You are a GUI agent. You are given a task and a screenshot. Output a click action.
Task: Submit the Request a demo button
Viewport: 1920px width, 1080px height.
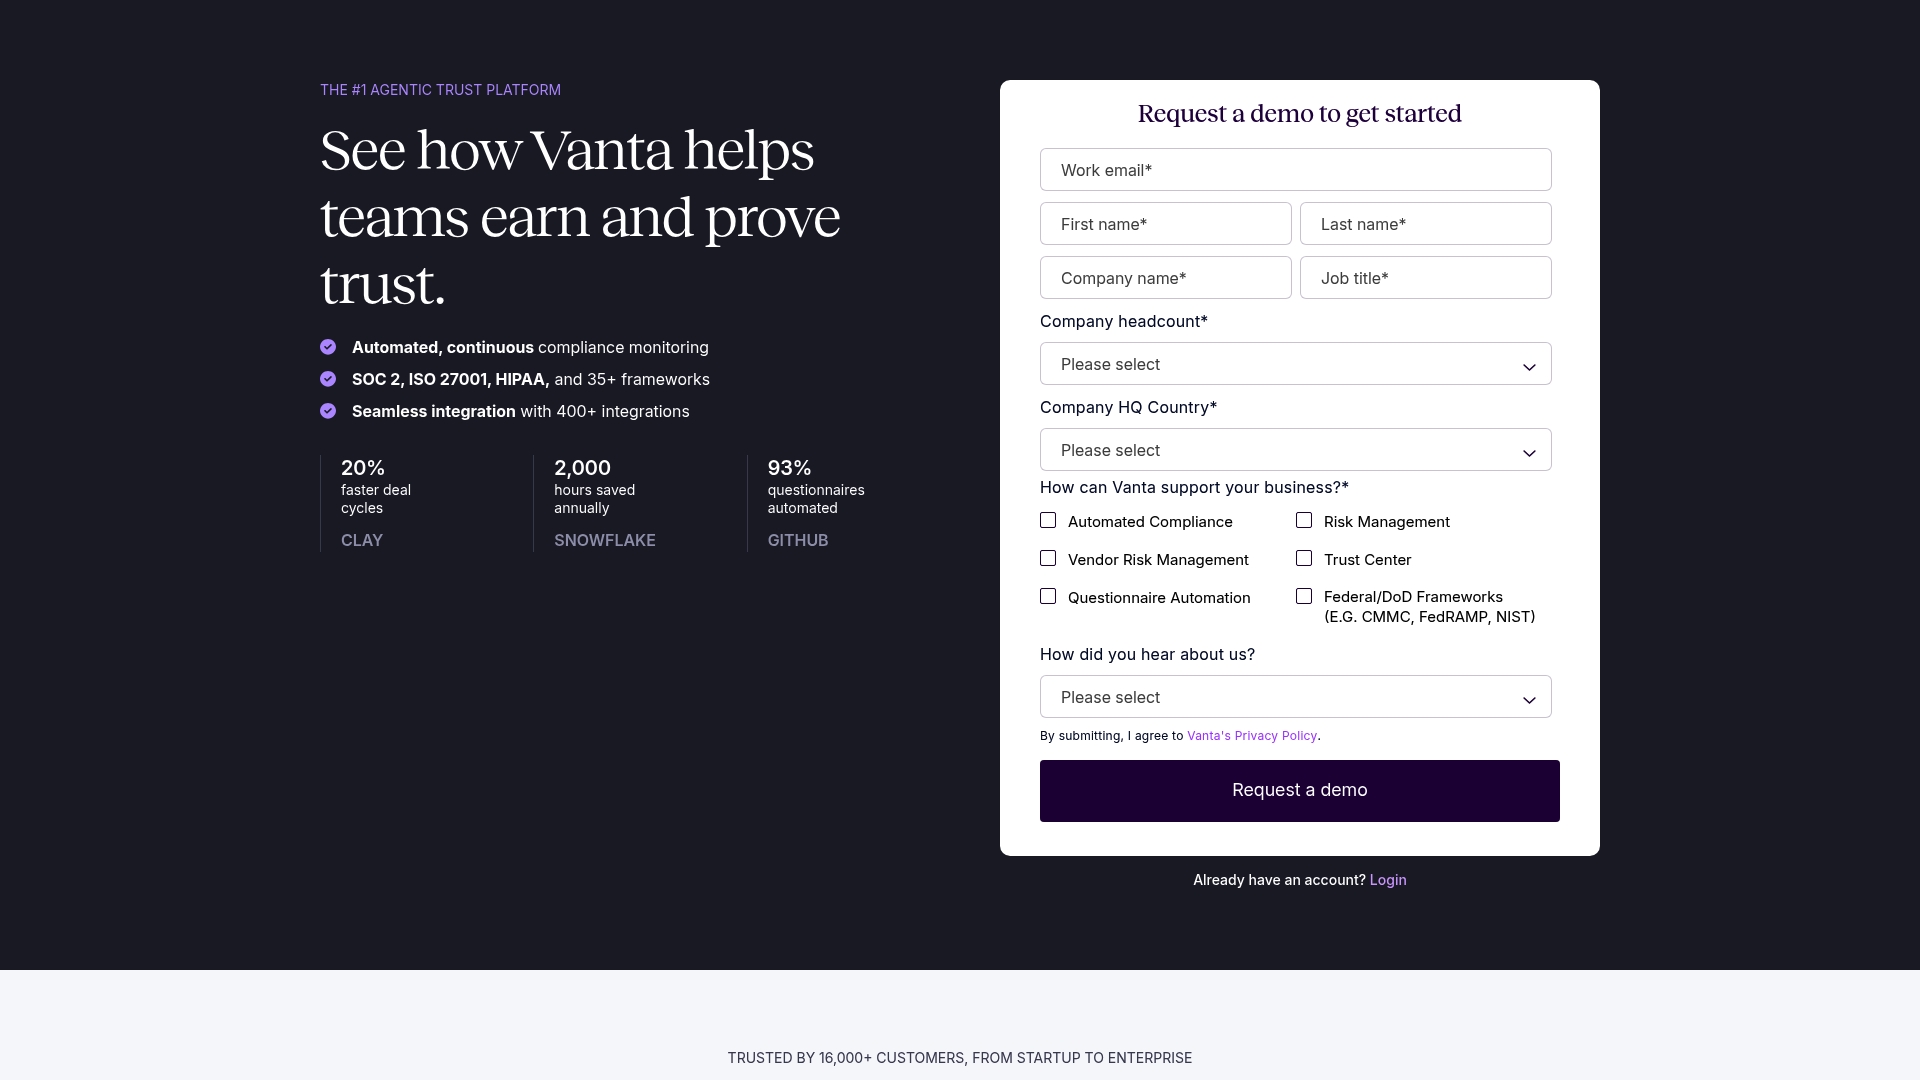[x=1300, y=791]
